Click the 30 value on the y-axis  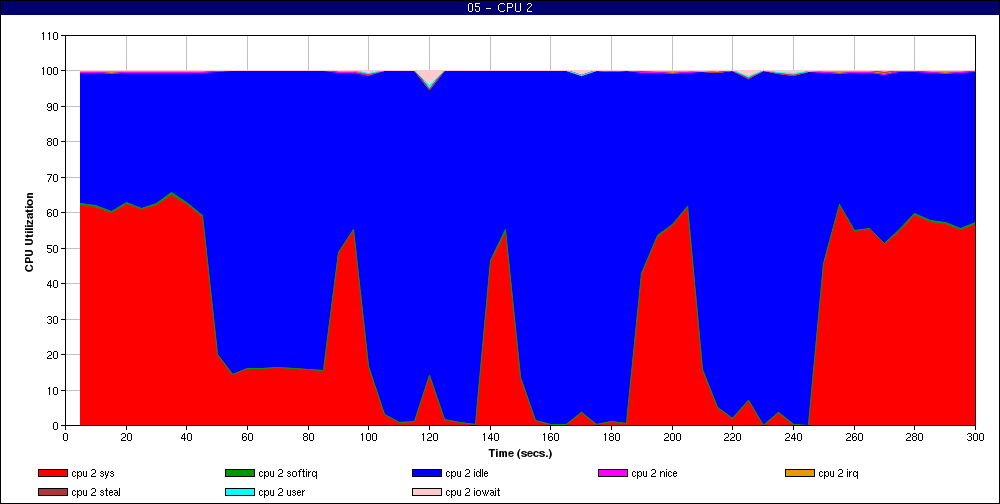coord(54,319)
